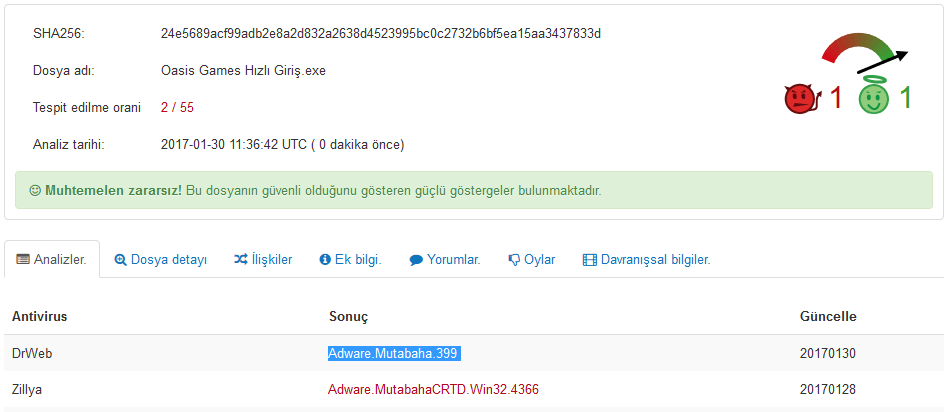Click the speech bubble icon beside Yorumlar

pyautogui.click(x=416, y=260)
